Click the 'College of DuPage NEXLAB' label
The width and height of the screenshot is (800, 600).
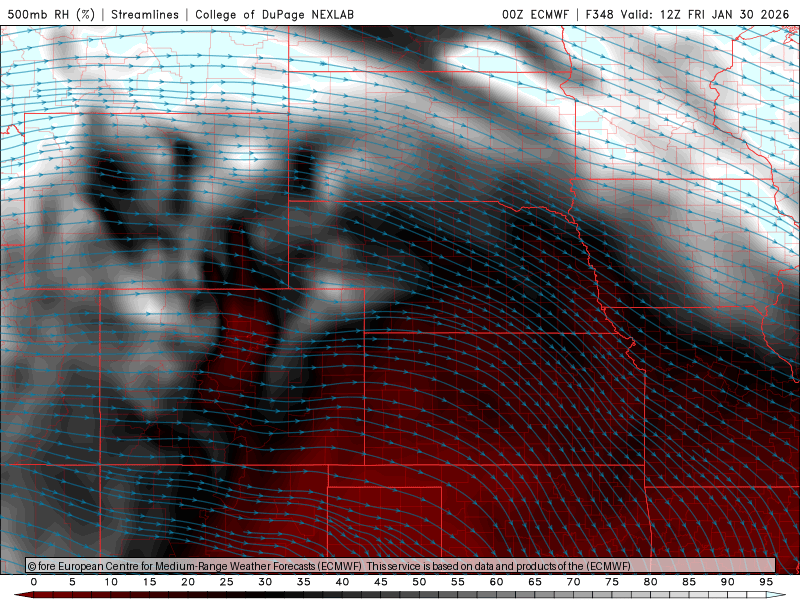coord(274,14)
